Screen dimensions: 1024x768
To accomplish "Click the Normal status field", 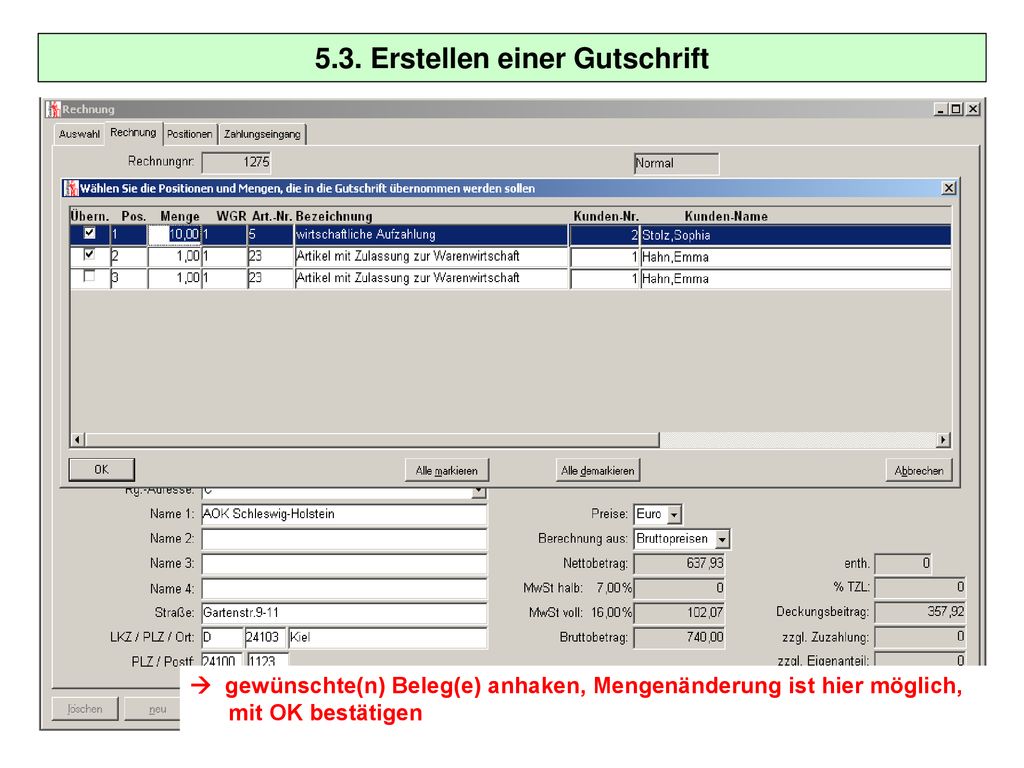I will tap(676, 163).
